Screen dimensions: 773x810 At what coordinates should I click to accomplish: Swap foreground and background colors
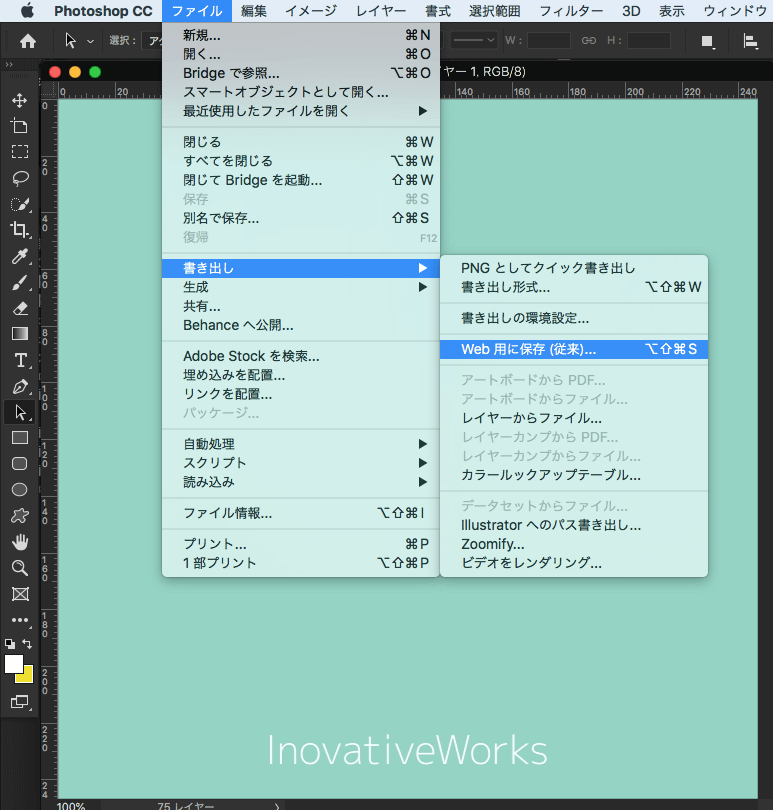point(27,644)
